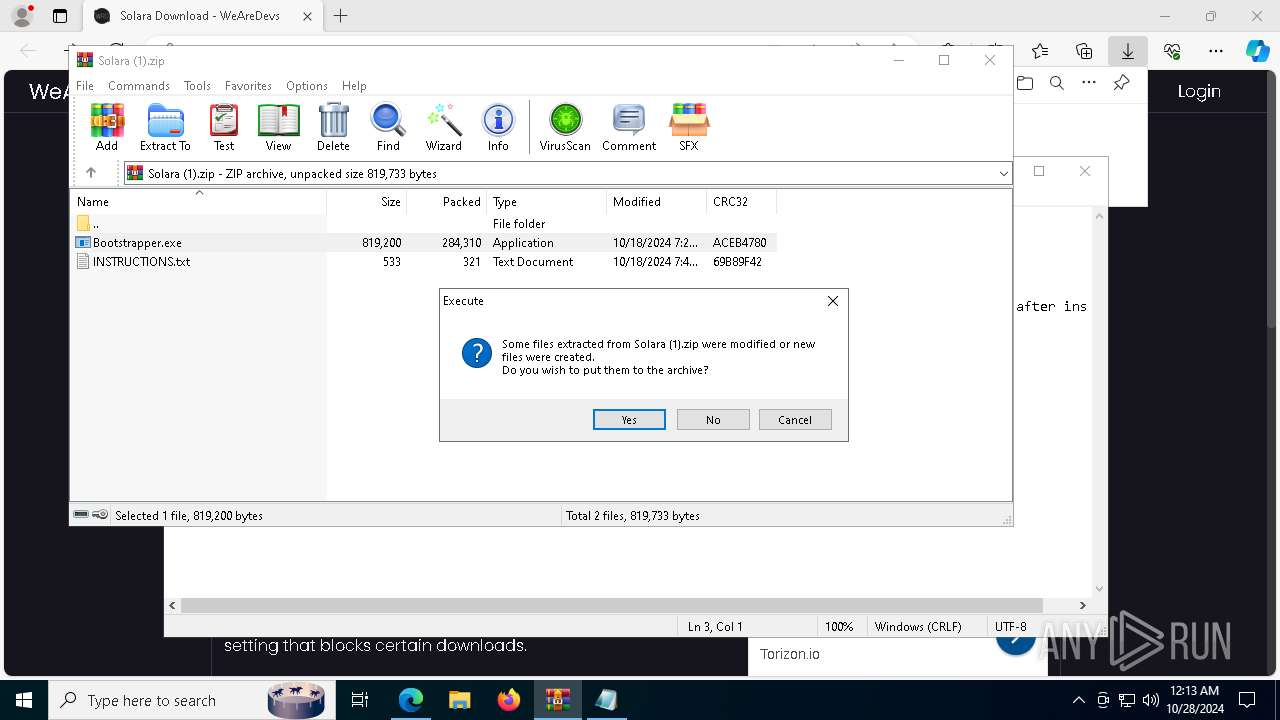
Task: Click the WinRAR taskbar icon
Action: point(557,700)
